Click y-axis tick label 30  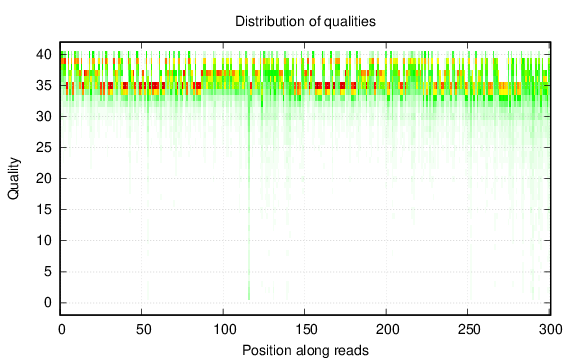[x=44, y=116]
